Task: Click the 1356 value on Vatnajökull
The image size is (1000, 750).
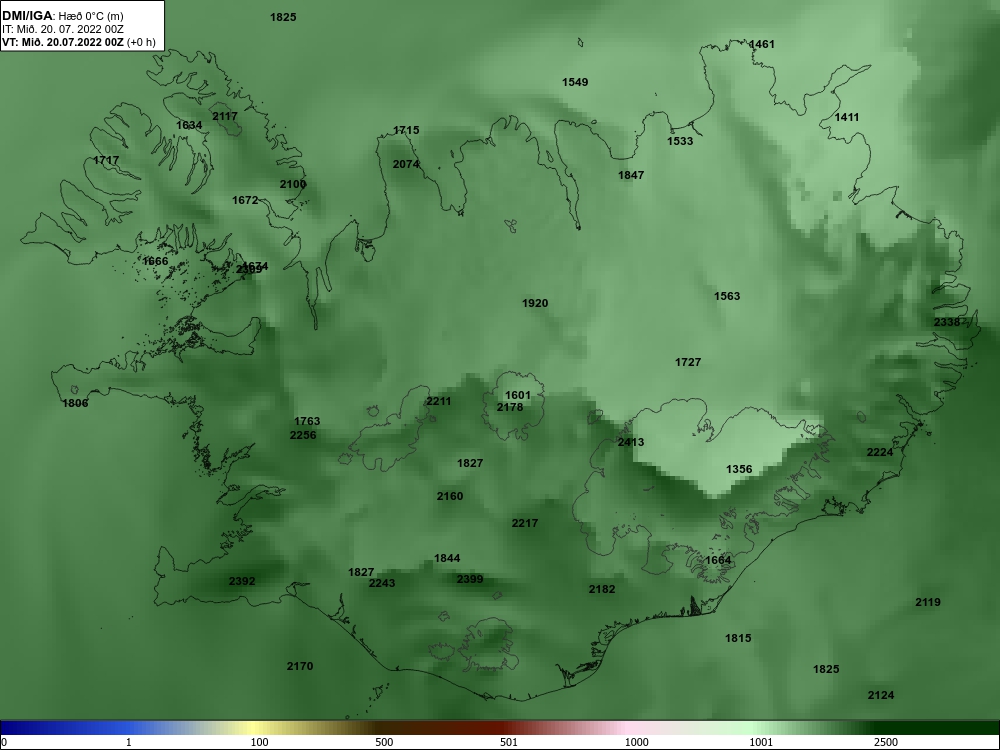Action: (739, 469)
